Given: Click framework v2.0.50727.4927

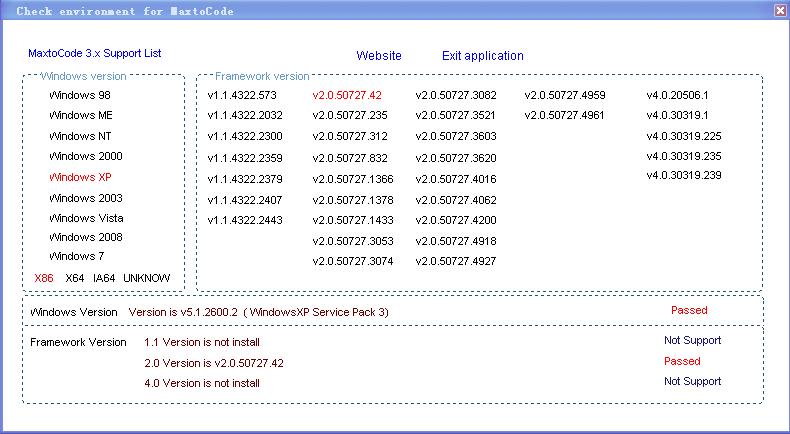Looking at the screenshot, I should pyautogui.click(x=456, y=261).
